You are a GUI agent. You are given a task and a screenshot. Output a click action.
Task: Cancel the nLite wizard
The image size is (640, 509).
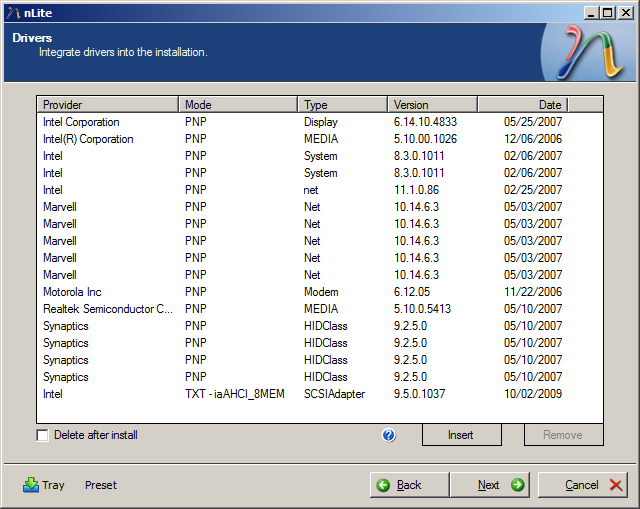pos(582,485)
